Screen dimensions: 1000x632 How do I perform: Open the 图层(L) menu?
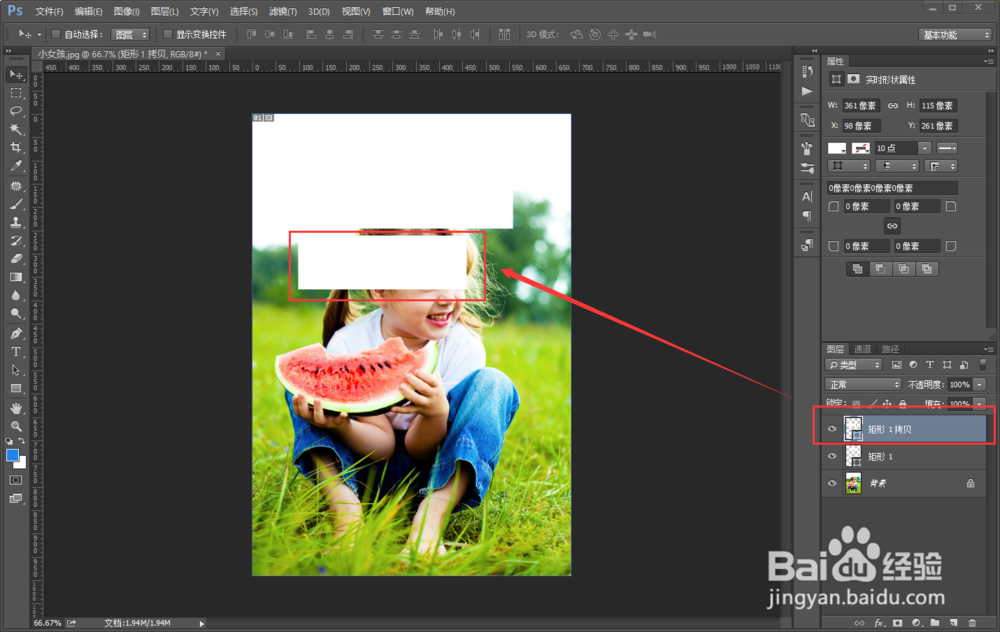tap(165, 11)
